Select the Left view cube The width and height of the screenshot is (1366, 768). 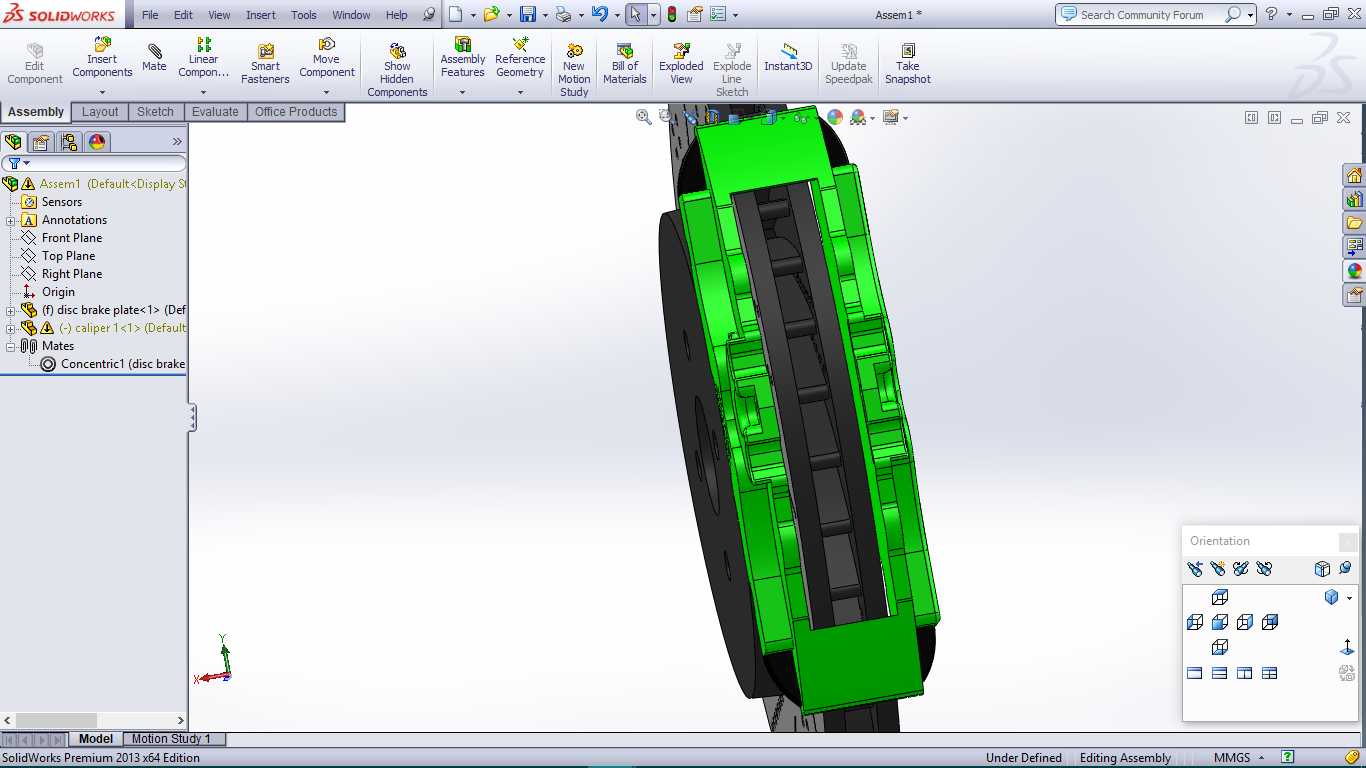point(1195,622)
